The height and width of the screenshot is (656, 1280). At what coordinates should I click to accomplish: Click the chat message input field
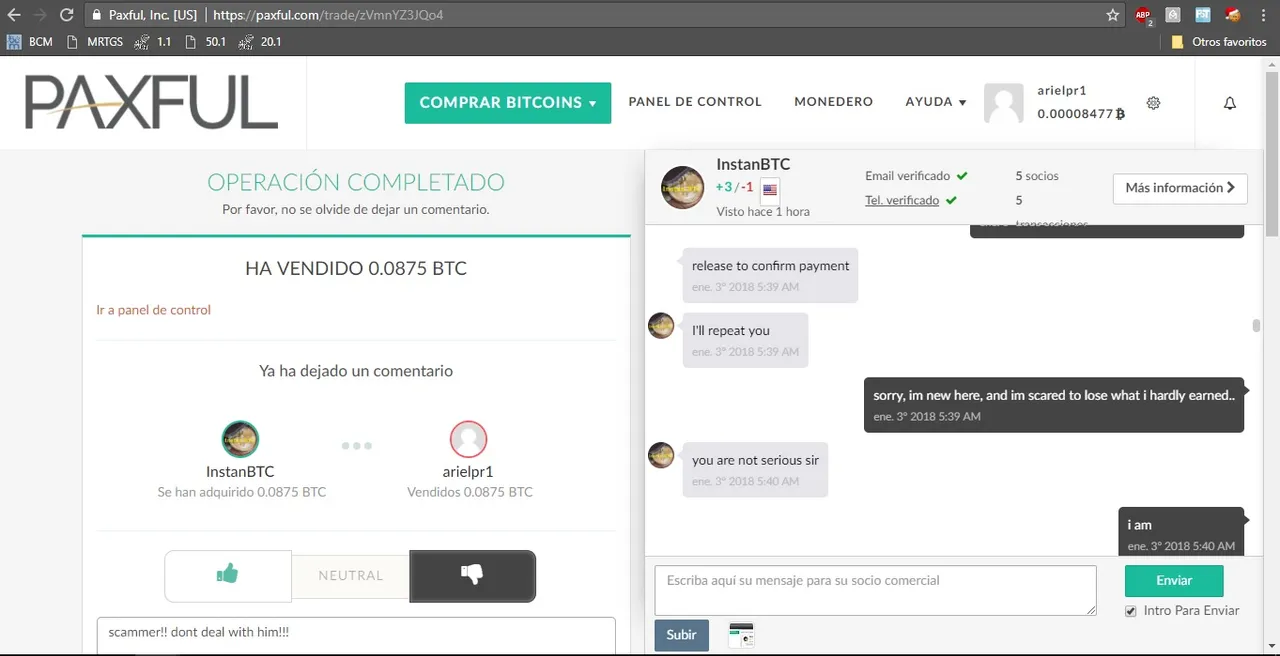click(x=875, y=590)
